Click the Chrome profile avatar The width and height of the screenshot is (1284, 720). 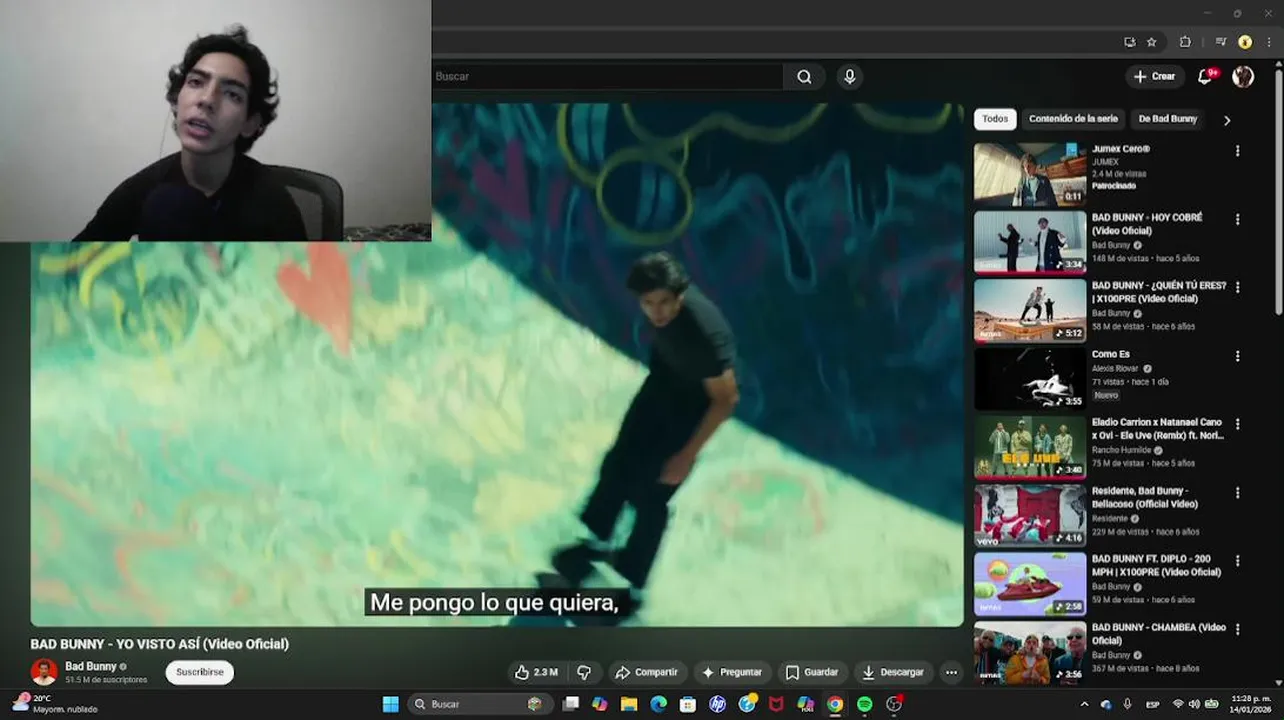tap(1245, 42)
